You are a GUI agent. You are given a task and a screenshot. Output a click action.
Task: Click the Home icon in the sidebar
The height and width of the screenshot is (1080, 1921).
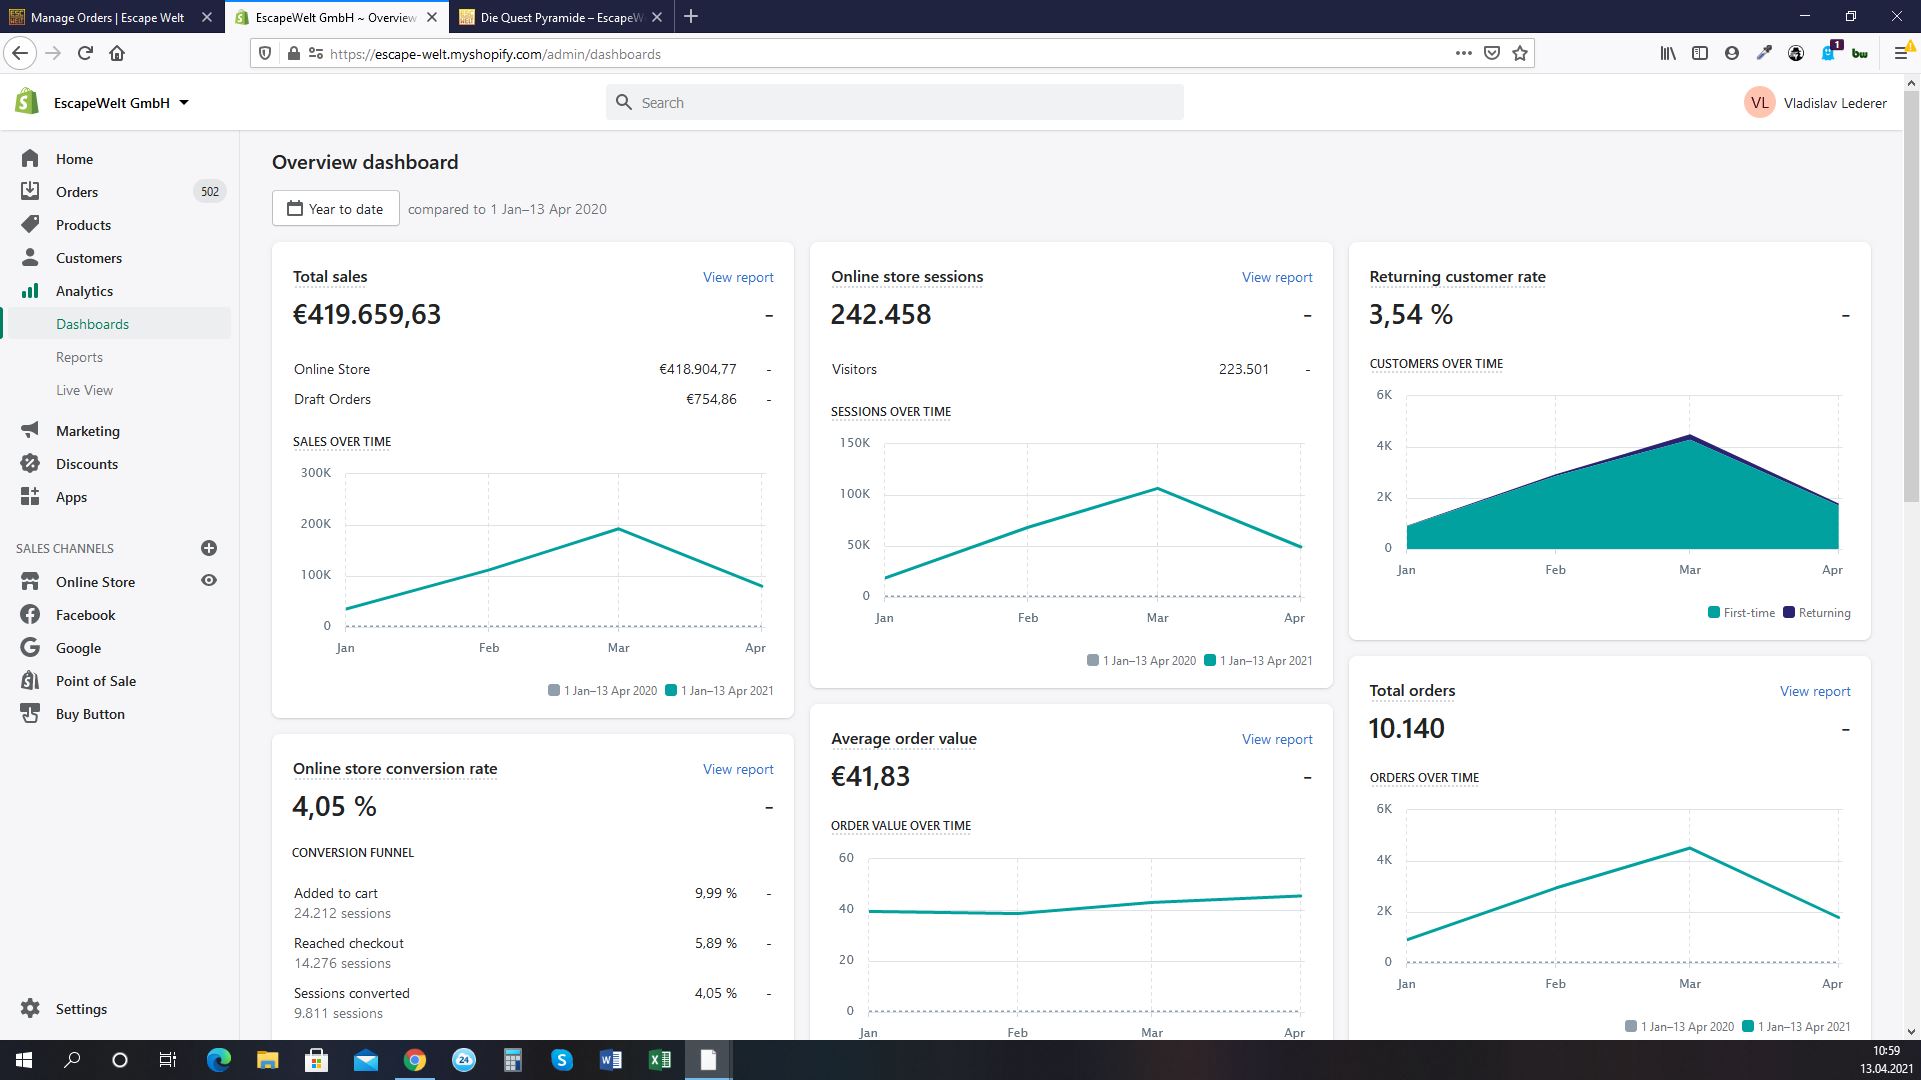point(30,158)
